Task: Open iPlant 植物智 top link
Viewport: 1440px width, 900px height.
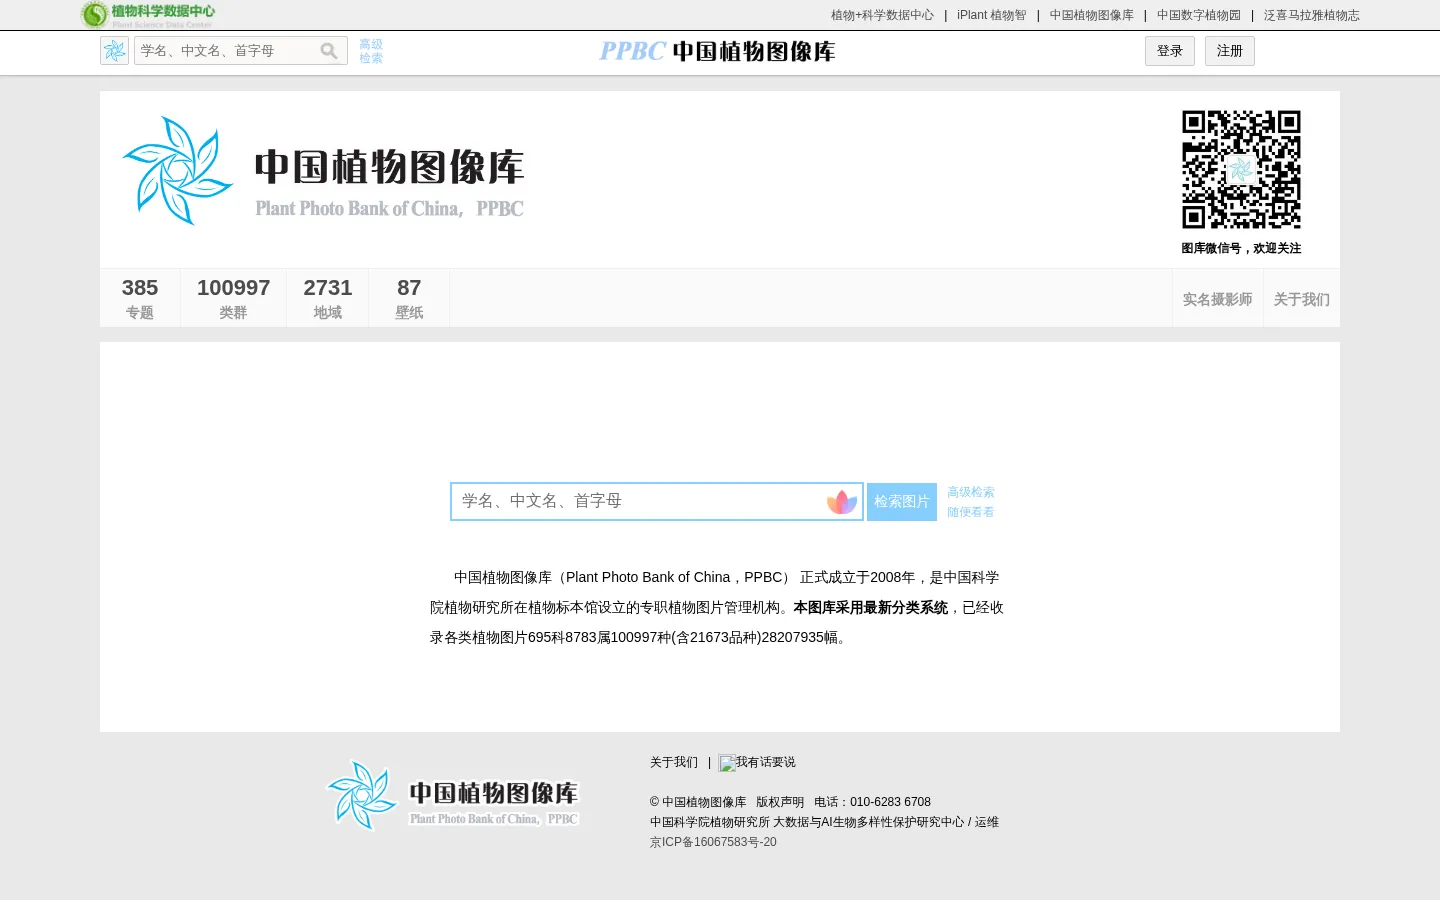Action: point(992,15)
